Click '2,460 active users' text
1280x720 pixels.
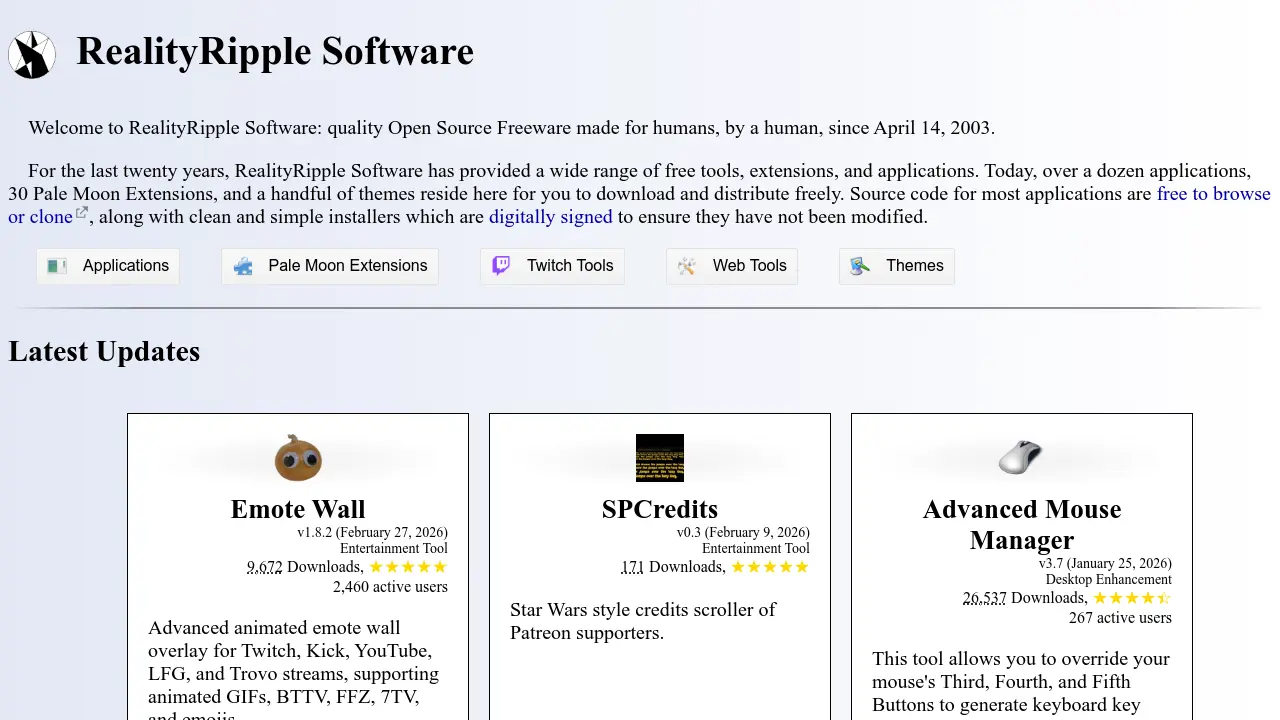click(390, 587)
